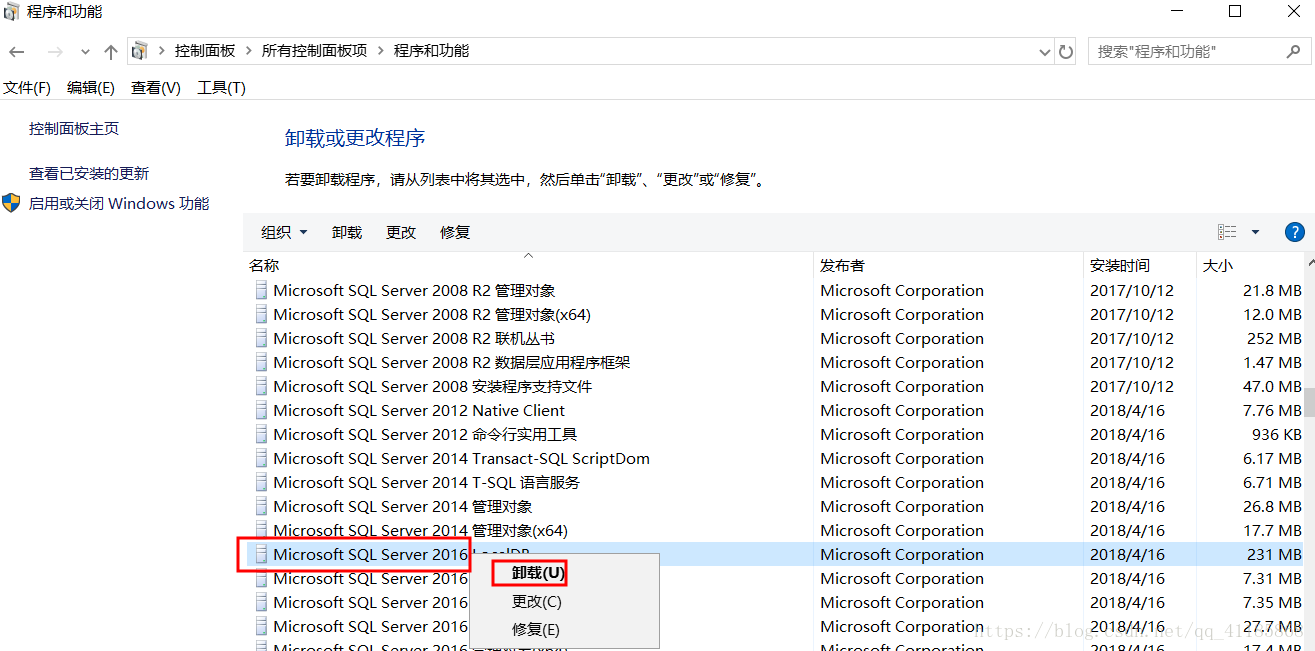The width and height of the screenshot is (1315, 651).
Task: Go back with the navigation arrow
Action: click(x=17, y=51)
